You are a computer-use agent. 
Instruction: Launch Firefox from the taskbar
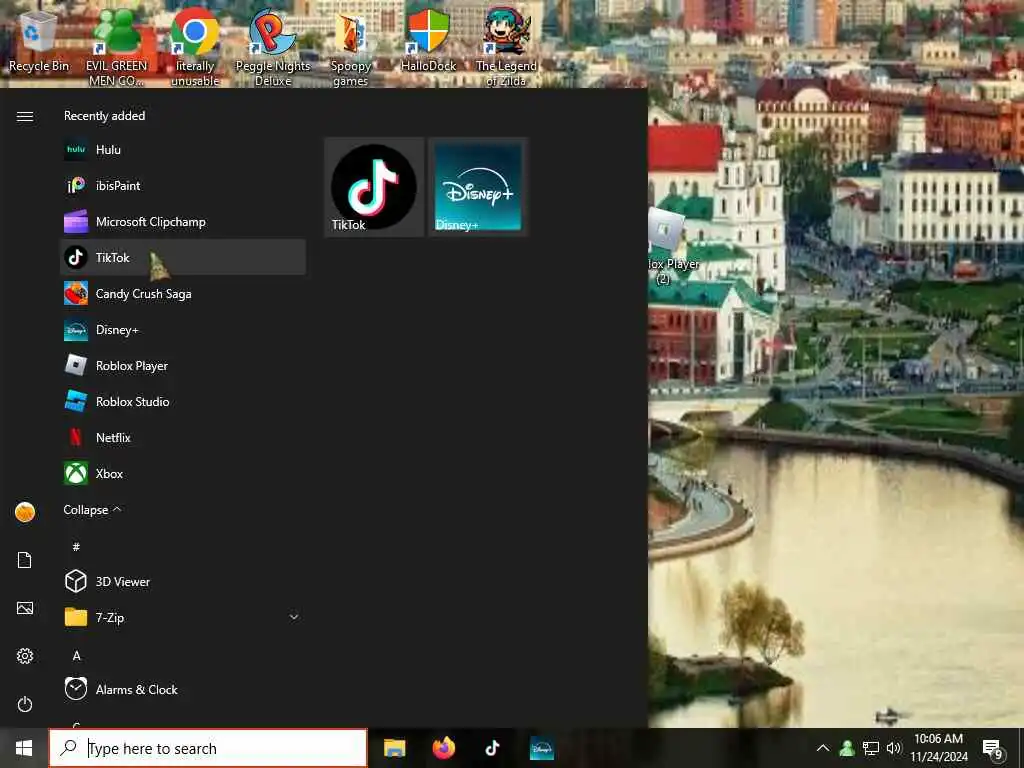443,748
